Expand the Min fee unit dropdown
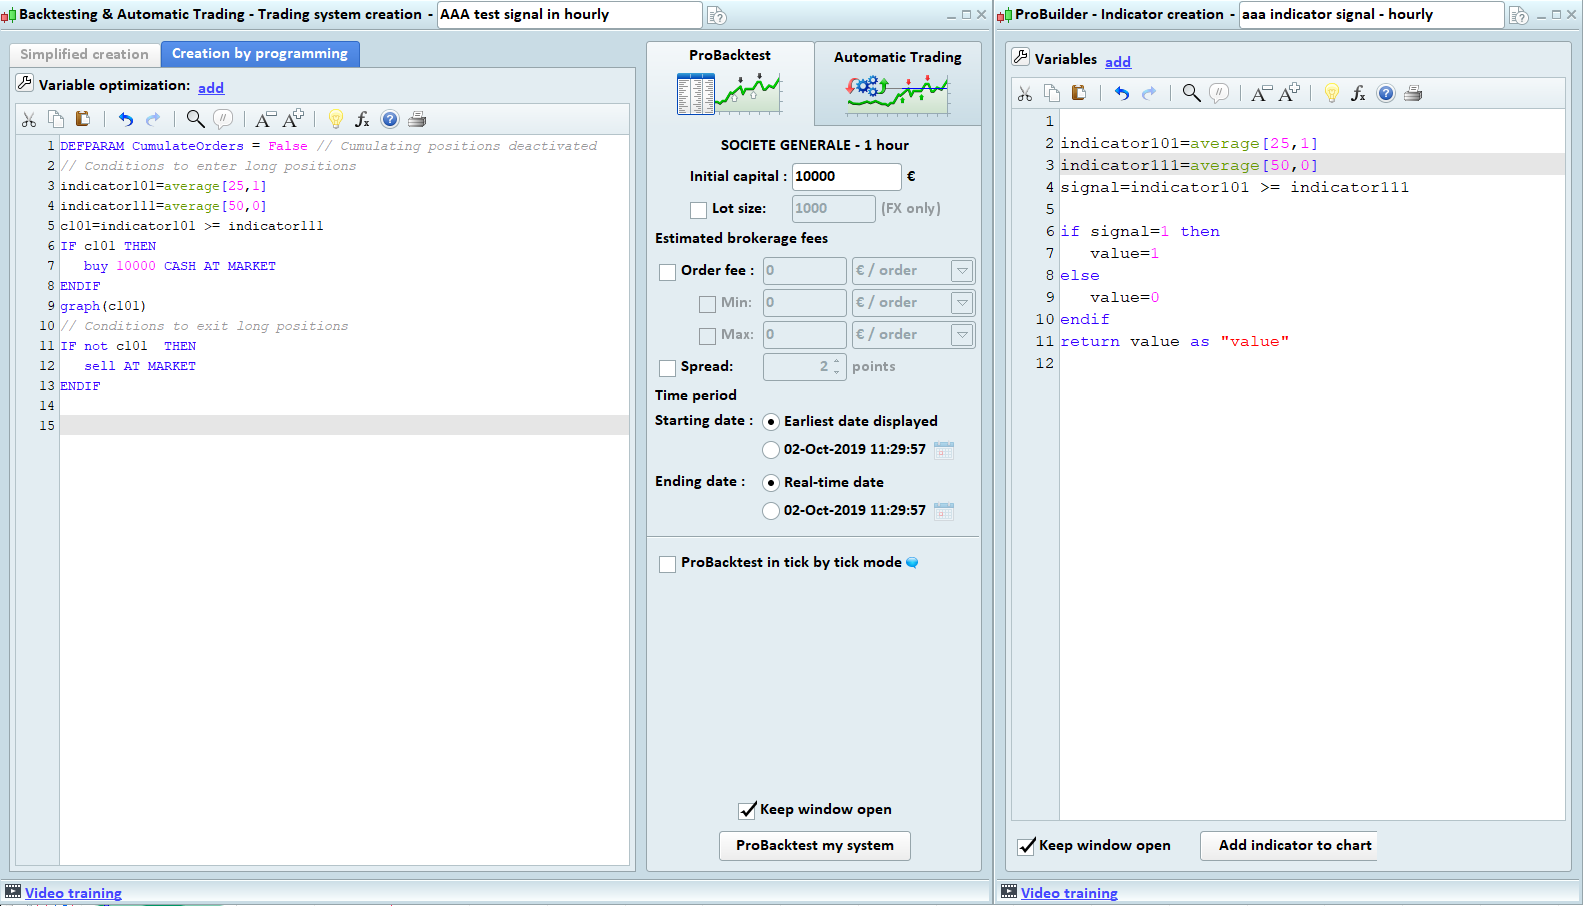 962,303
